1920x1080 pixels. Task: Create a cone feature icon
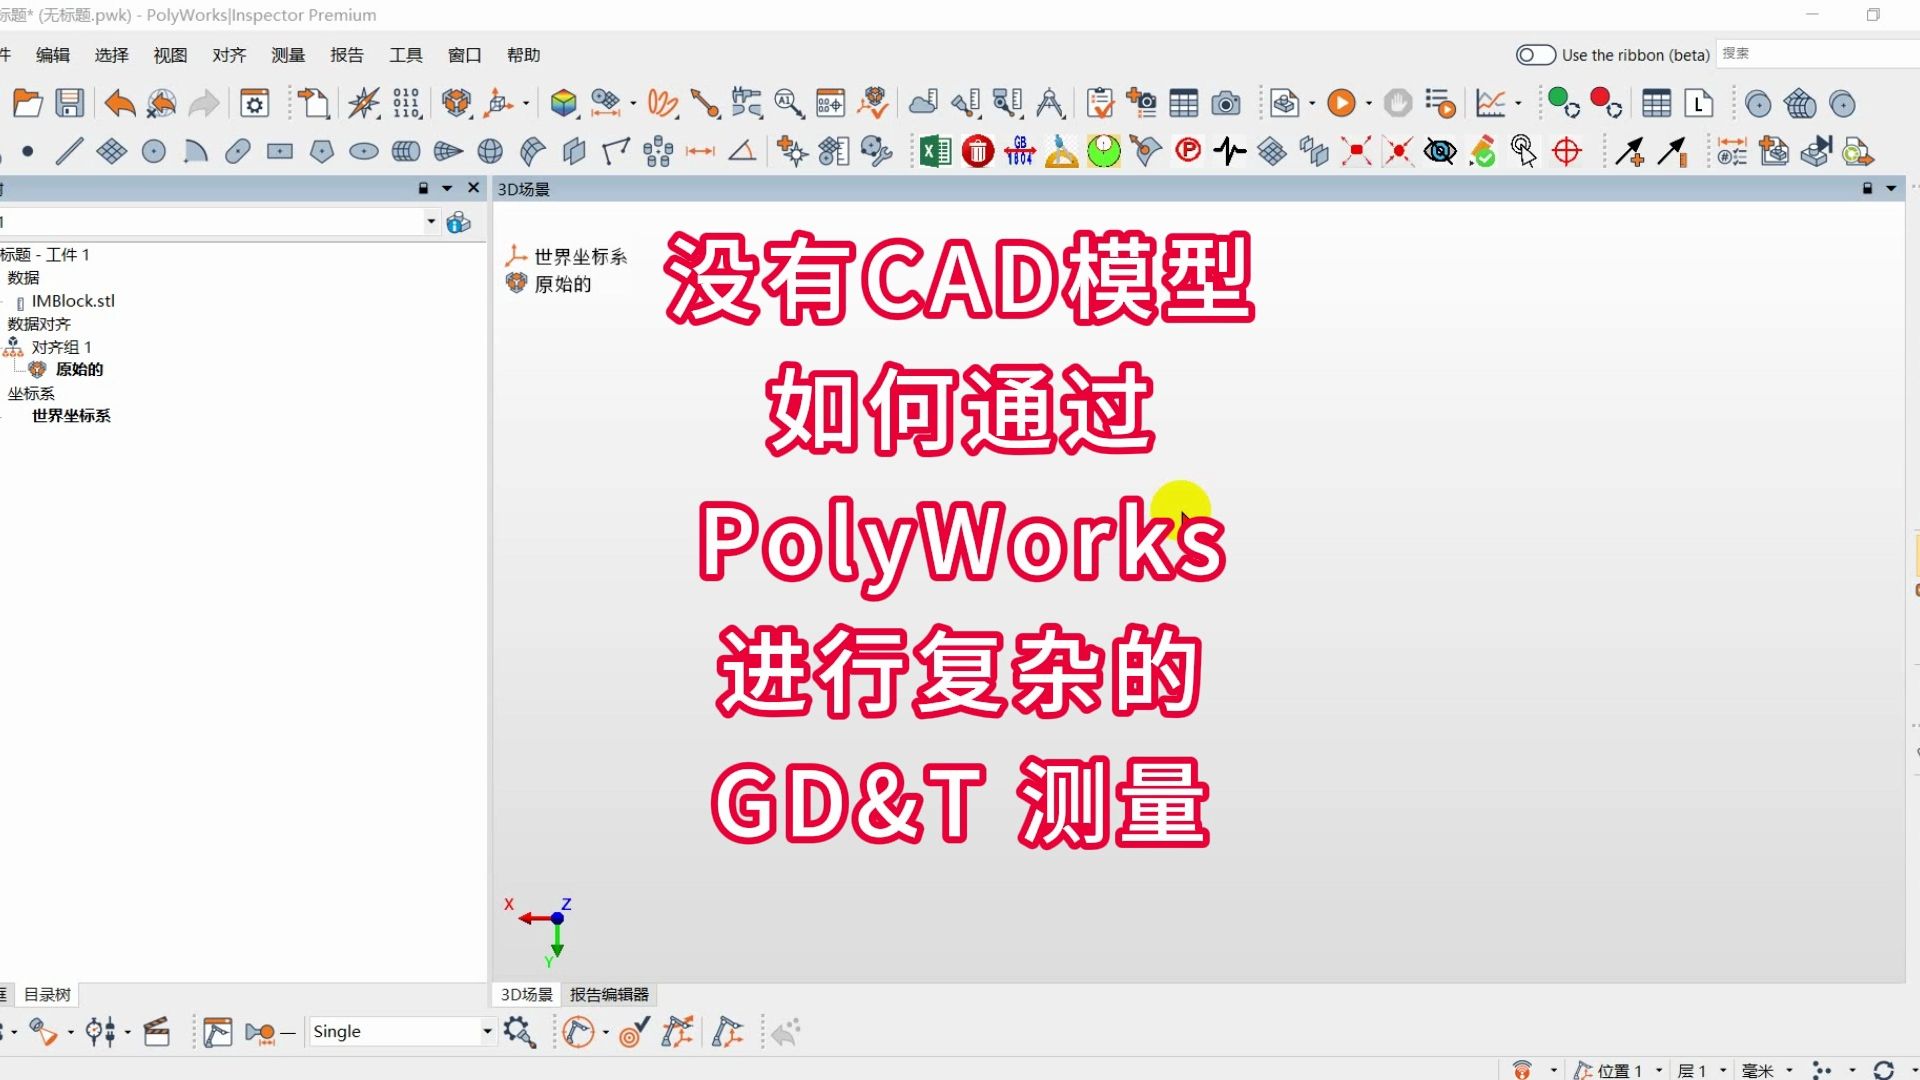(x=448, y=152)
